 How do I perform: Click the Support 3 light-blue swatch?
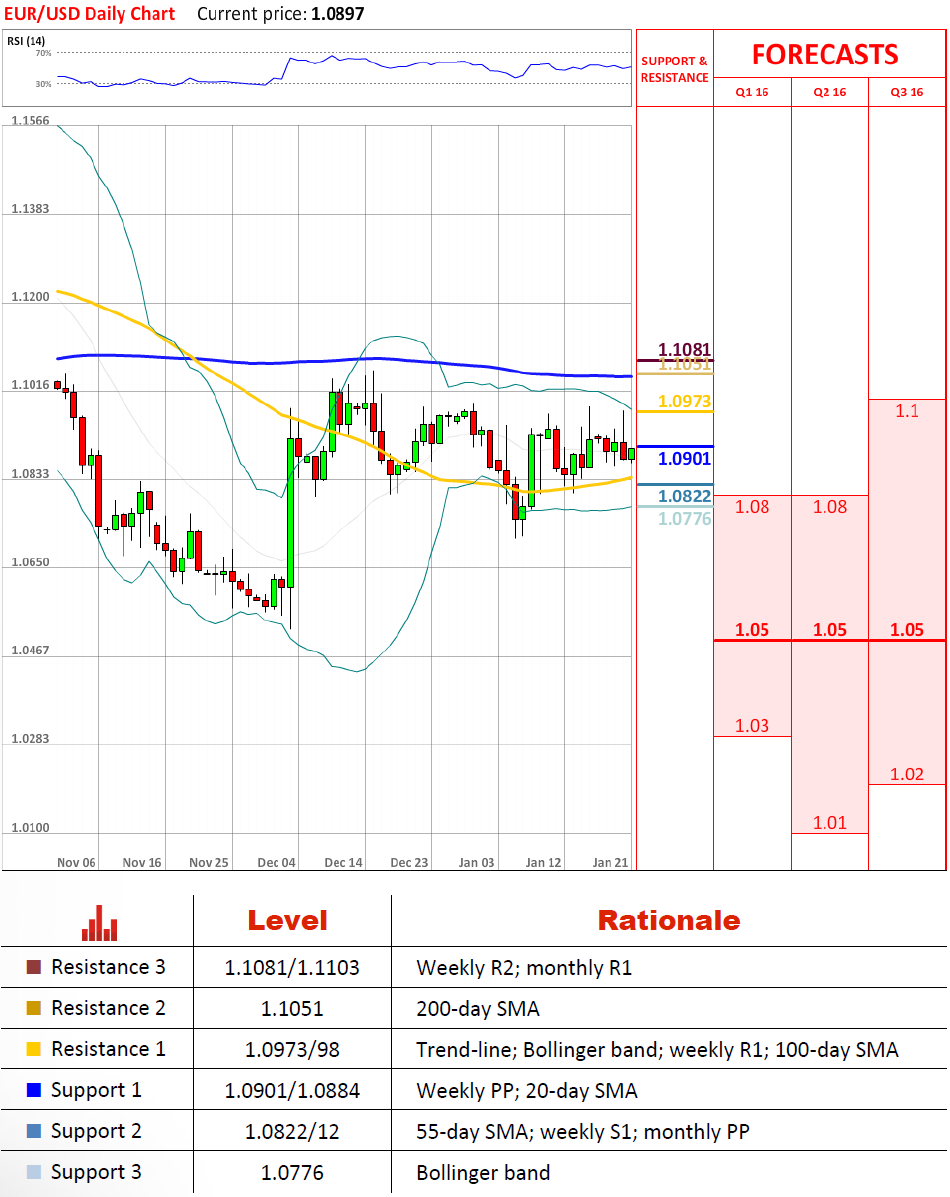click(x=34, y=1172)
